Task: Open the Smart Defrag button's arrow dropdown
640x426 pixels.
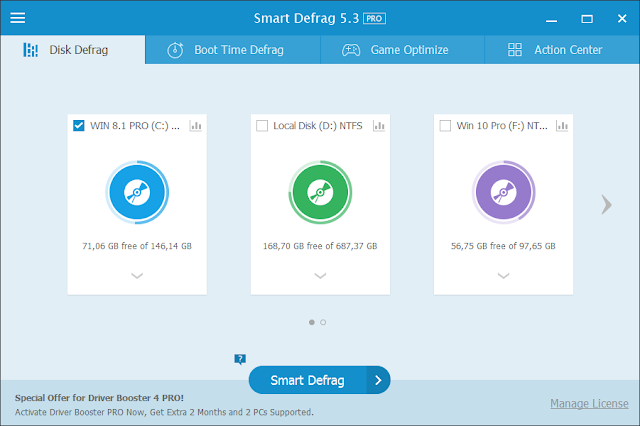Action: click(x=378, y=380)
